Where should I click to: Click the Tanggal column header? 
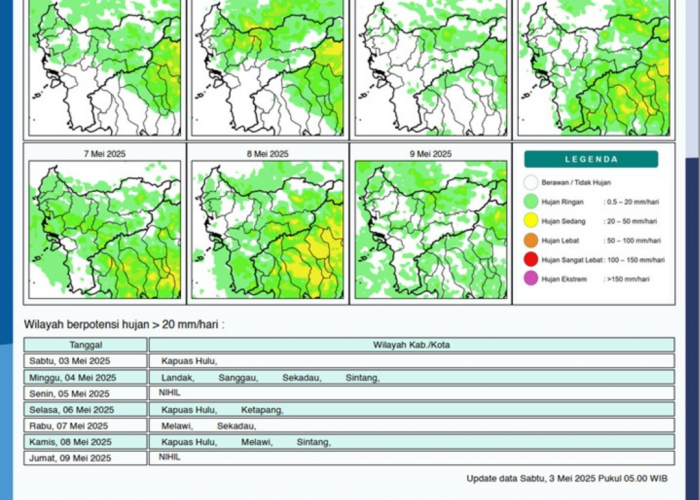[86, 345]
